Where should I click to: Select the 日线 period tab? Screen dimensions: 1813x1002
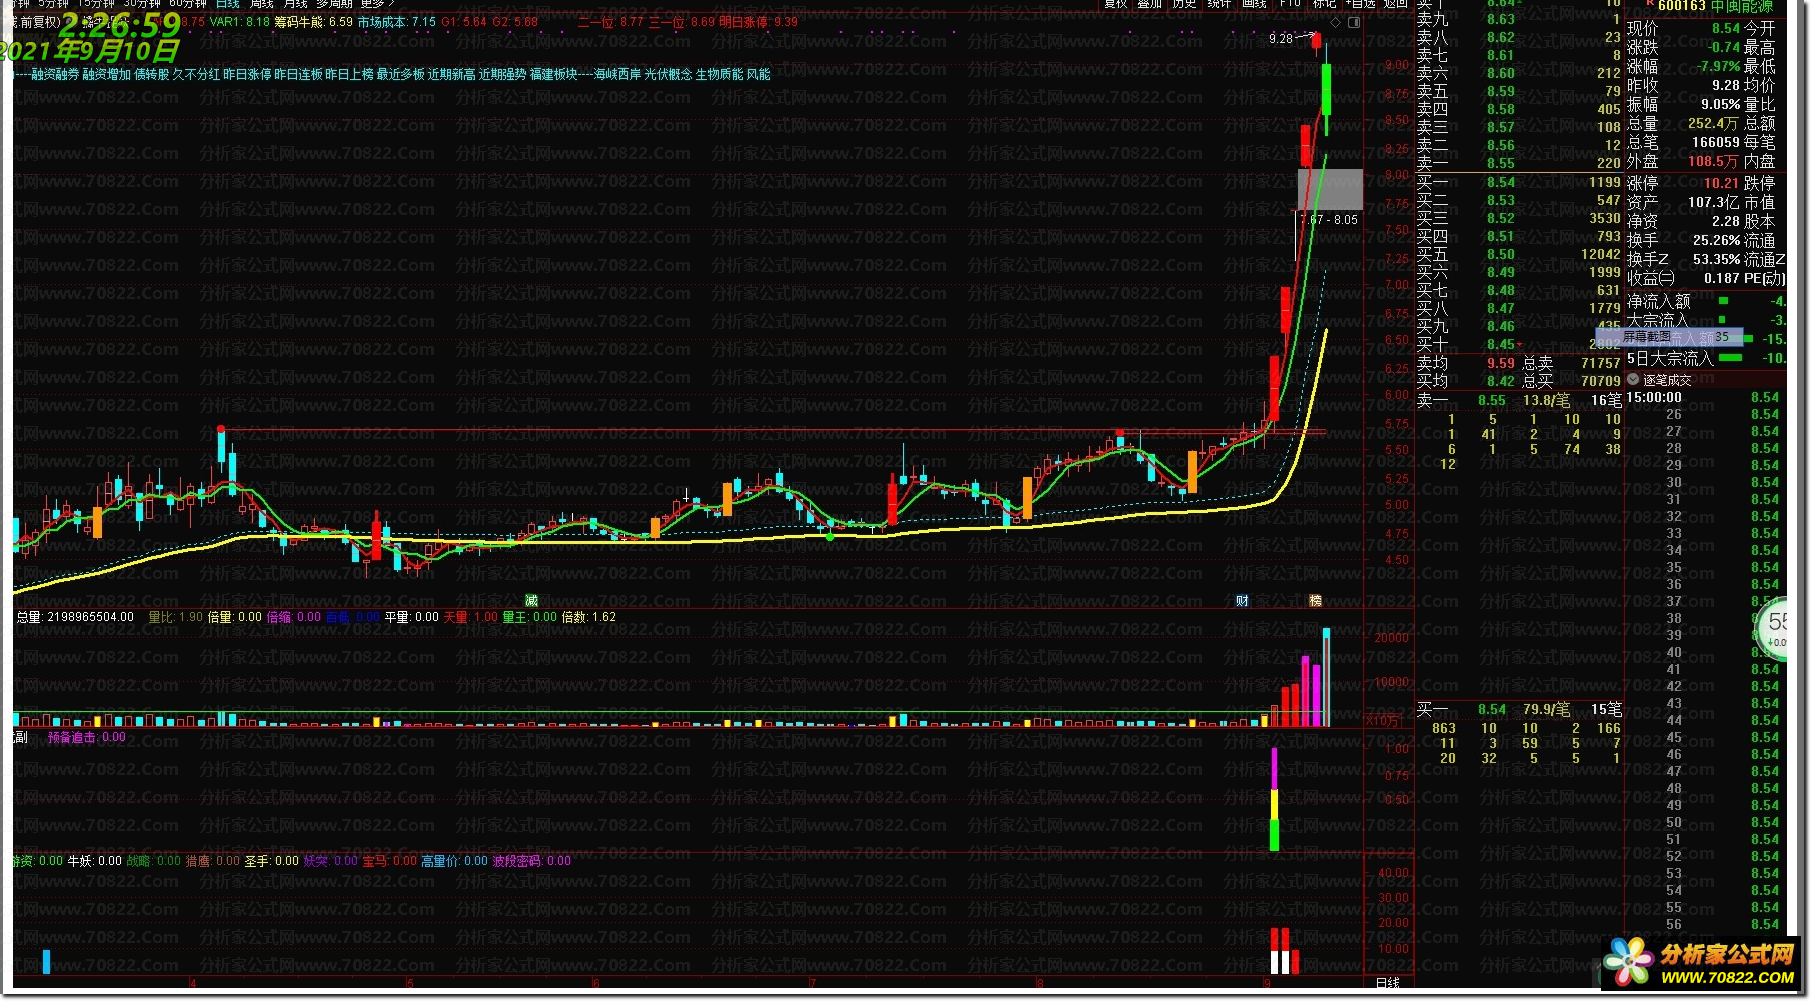(x=228, y=4)
